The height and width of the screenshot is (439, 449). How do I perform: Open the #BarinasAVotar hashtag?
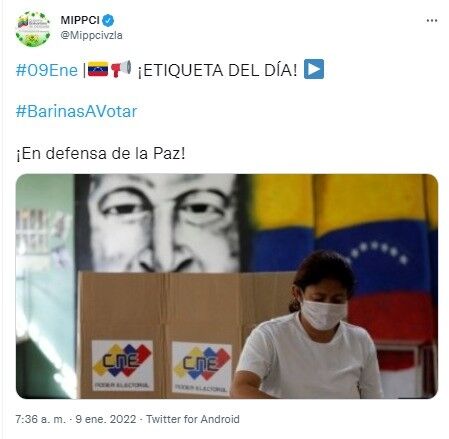click(76, 111)
